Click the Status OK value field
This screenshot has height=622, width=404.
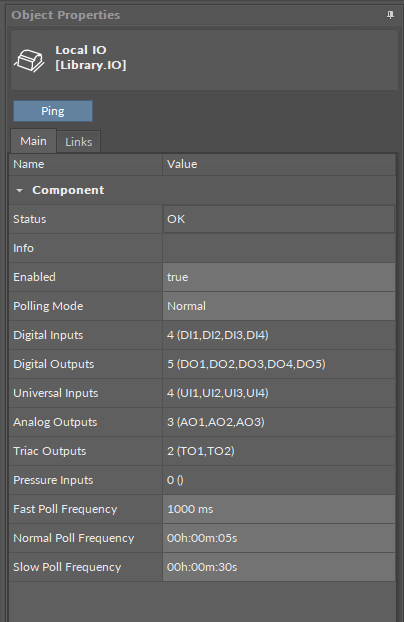(279, 219)
